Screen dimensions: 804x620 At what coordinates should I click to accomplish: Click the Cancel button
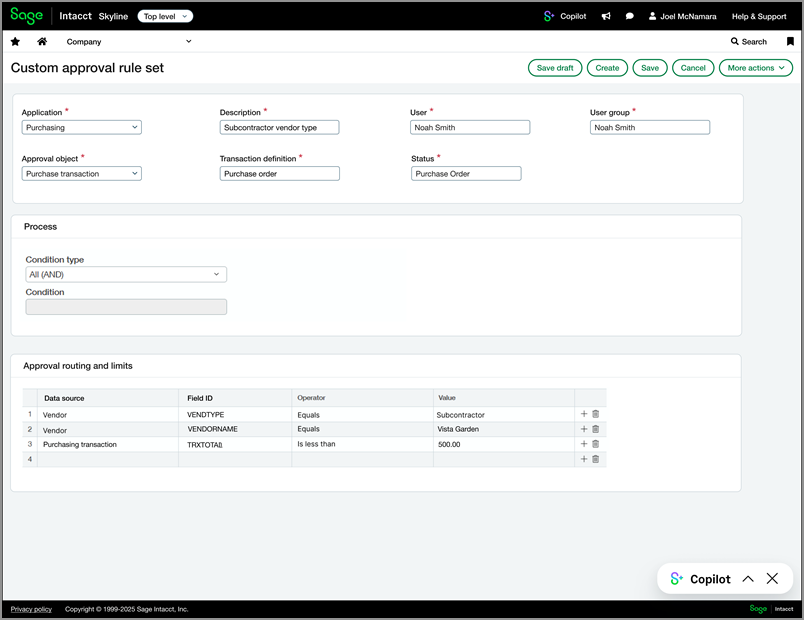point(693,68)
